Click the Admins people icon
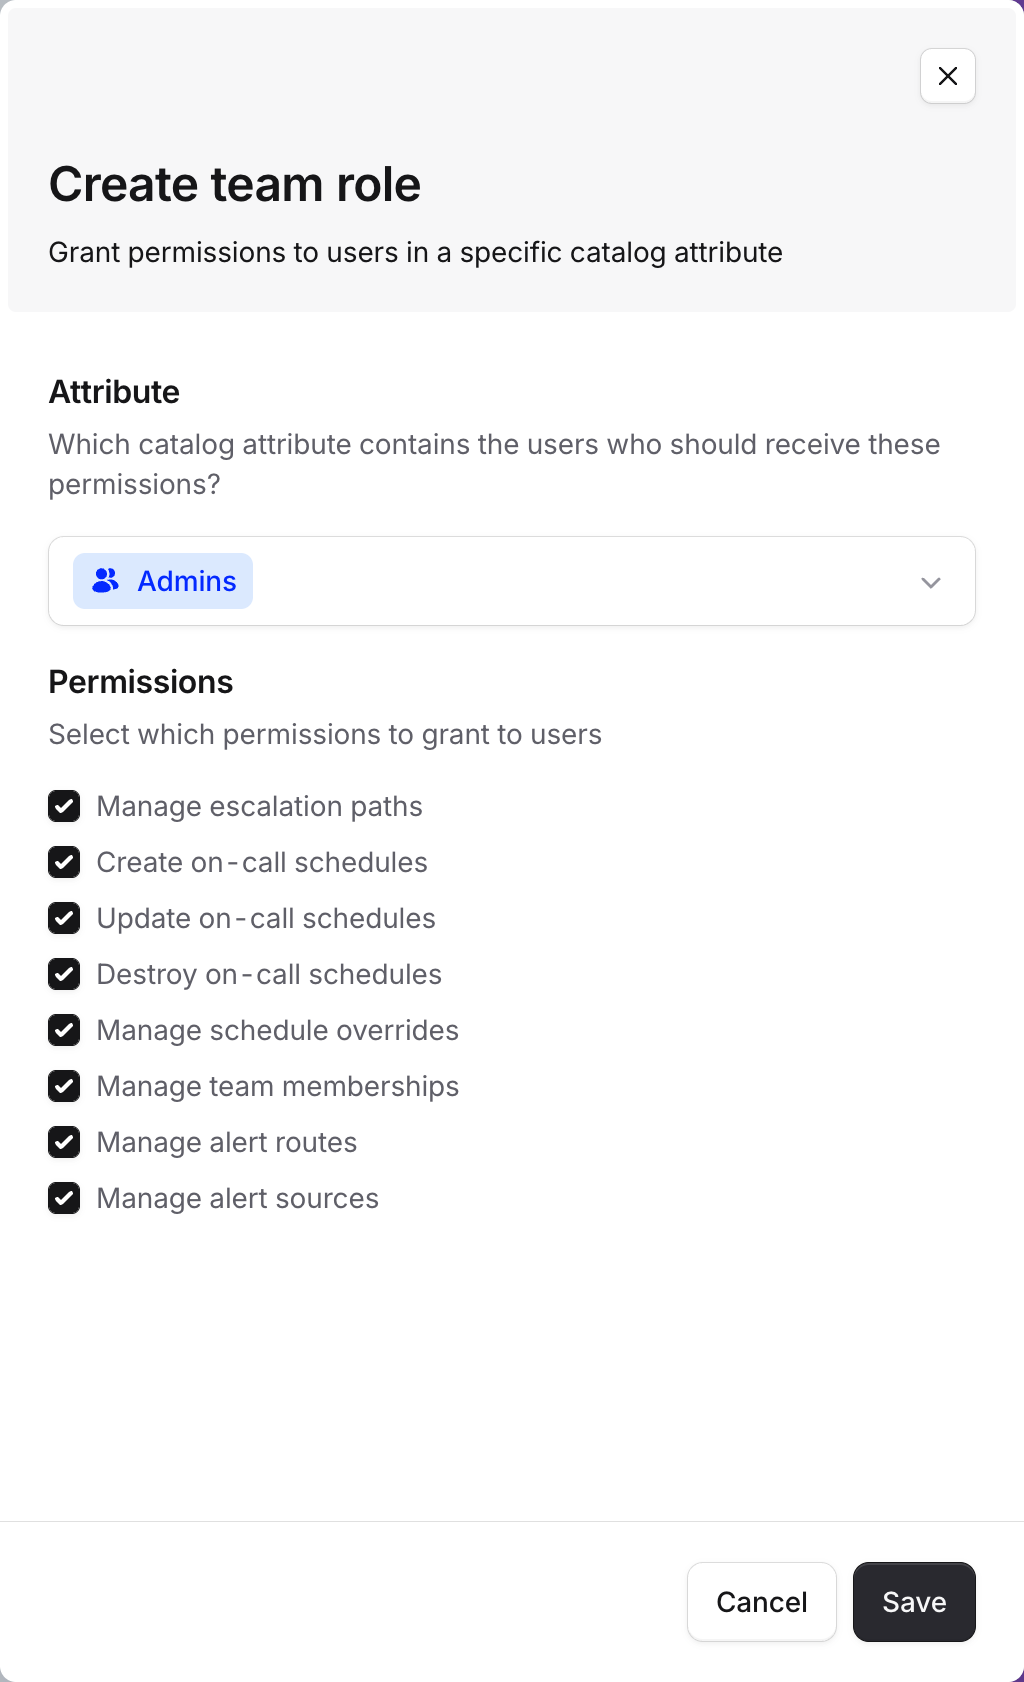Image resolution: width=1024 pixels, height=1682 pixels. pyautogui.click(x=105, y=580)
